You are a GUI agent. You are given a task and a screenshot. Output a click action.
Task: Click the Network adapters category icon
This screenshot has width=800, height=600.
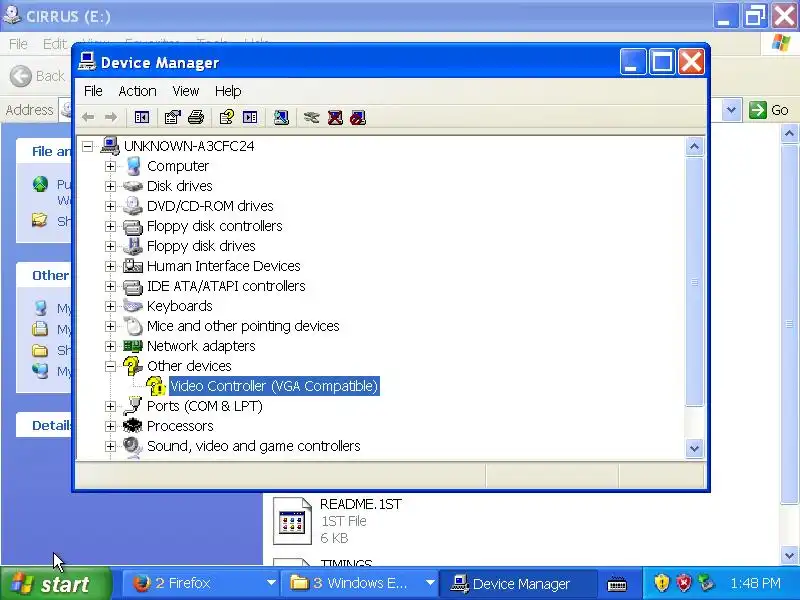pos(133,346)
